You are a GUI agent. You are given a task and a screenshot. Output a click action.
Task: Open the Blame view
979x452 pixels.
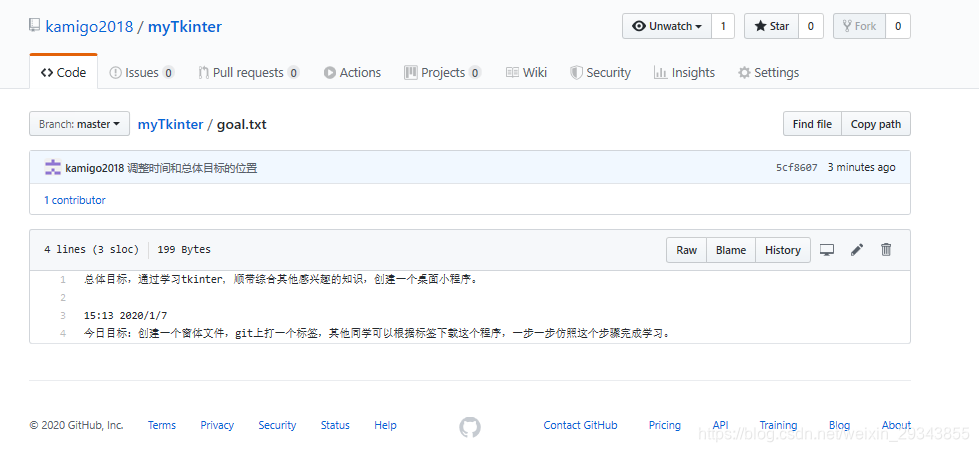coord(731,250)
